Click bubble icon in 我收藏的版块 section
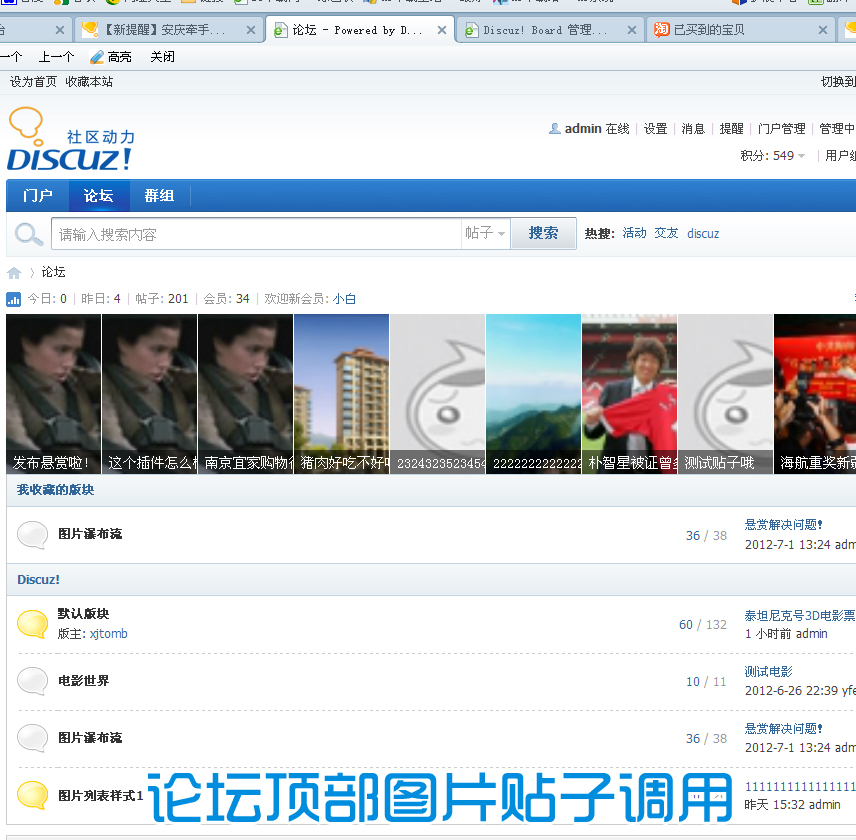Viewport: 856px width, 840px height. click(x=33, y=534)
